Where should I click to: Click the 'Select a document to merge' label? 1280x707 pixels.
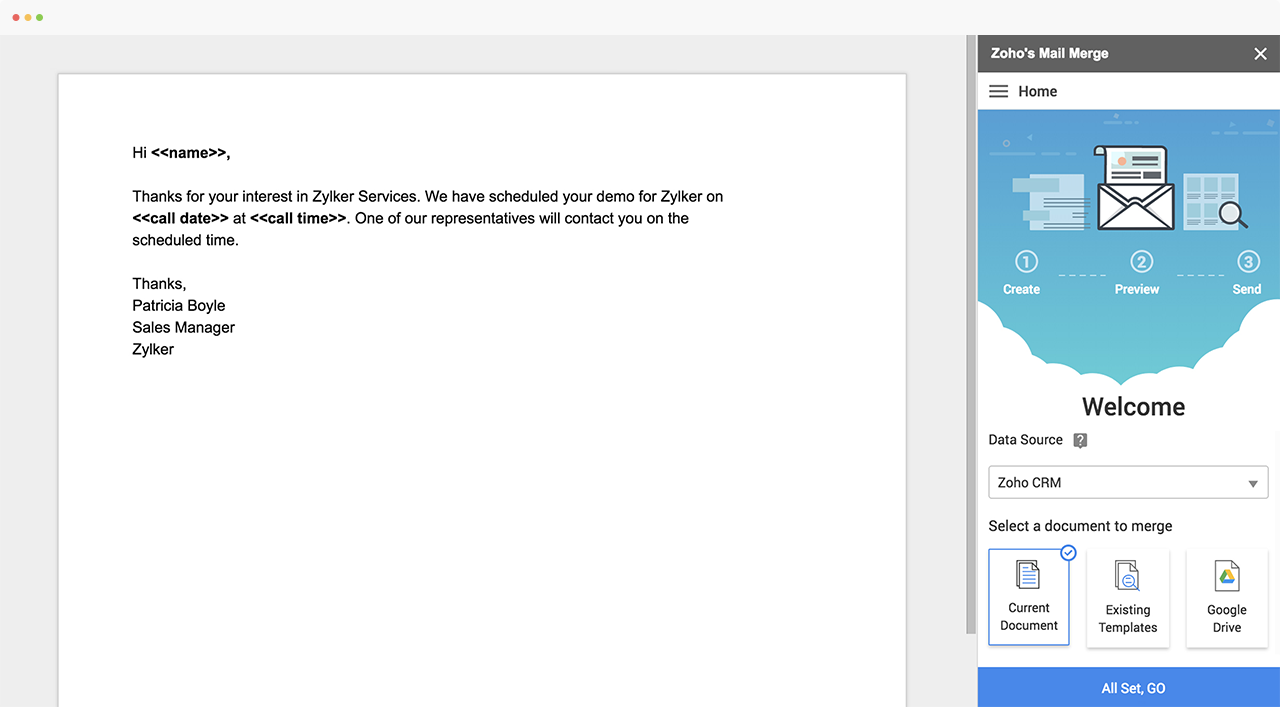[1080, 526]
